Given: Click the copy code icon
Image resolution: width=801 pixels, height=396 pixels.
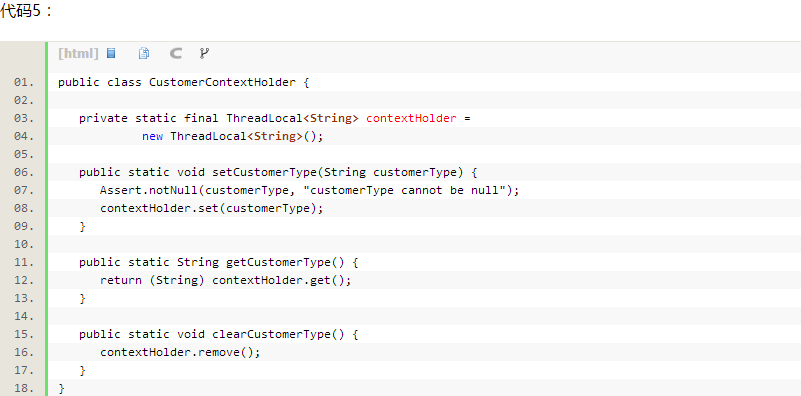Looking at the screenshot, I should coord(144,53).
